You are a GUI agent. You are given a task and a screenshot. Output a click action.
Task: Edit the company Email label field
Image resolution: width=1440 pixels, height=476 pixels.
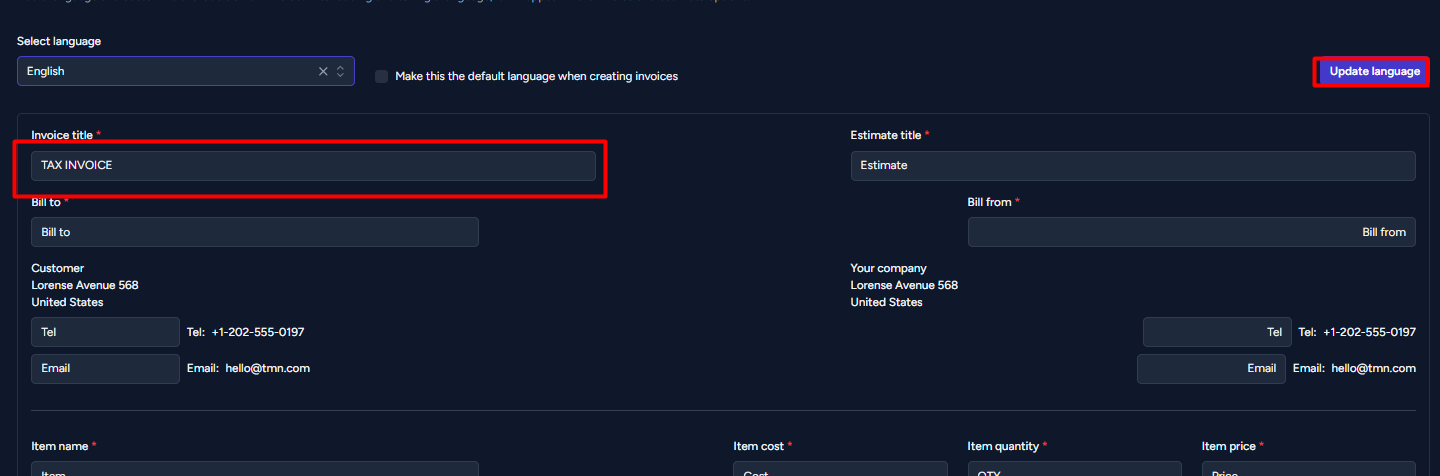pos(1212,368)
